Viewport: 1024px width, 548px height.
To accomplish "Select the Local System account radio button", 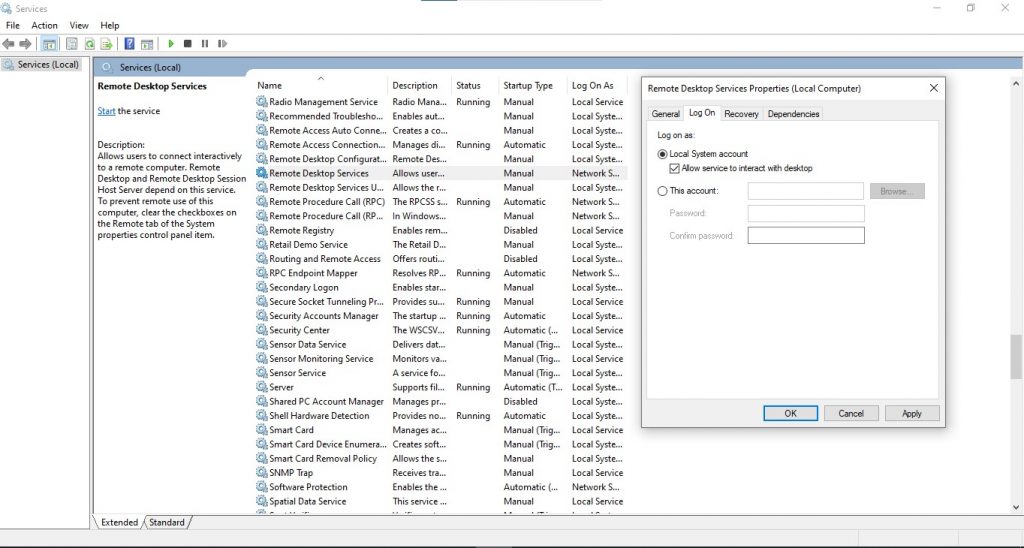I will point(662,154).
